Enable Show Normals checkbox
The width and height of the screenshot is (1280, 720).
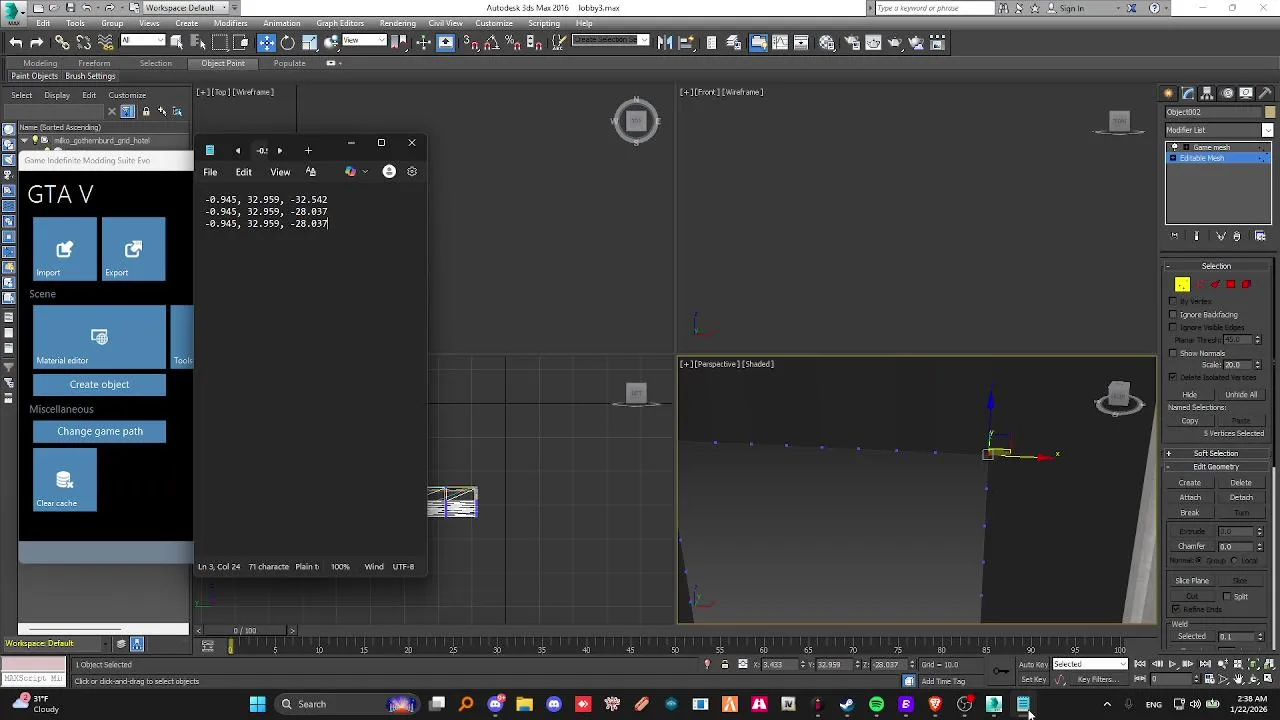coord(1173,353)
